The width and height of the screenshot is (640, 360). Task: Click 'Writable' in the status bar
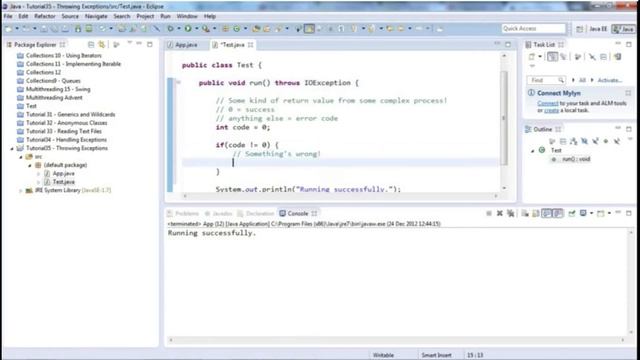[383, 355]
